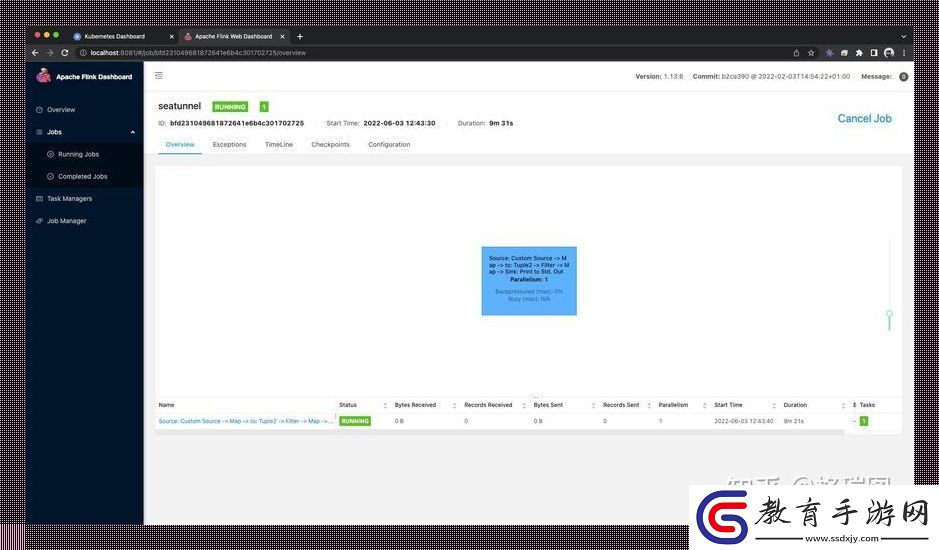Click the table row duration 9m 21s
Viewport: 939px width, 550px height.
[x=793, y=421]
